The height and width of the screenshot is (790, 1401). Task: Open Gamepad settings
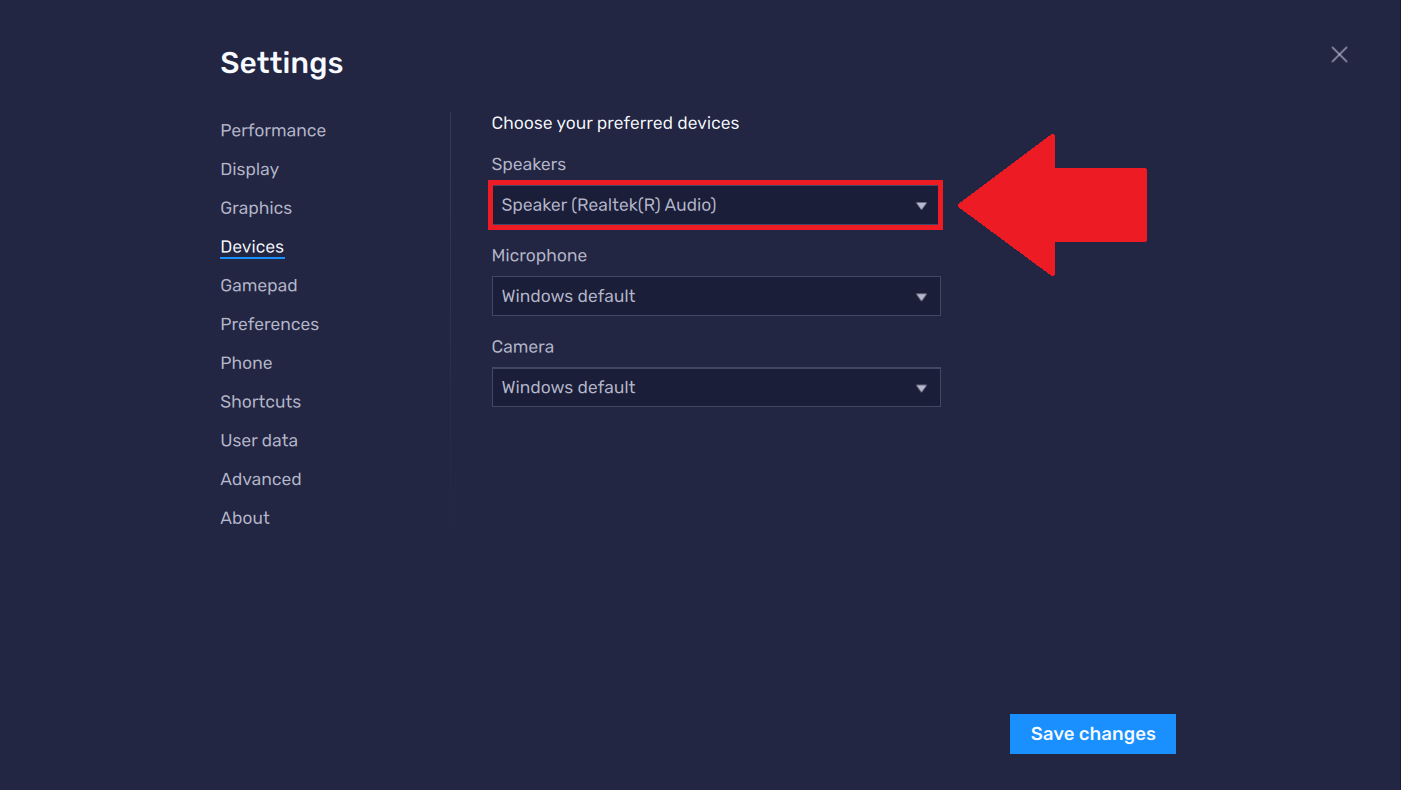coord(259,286)
